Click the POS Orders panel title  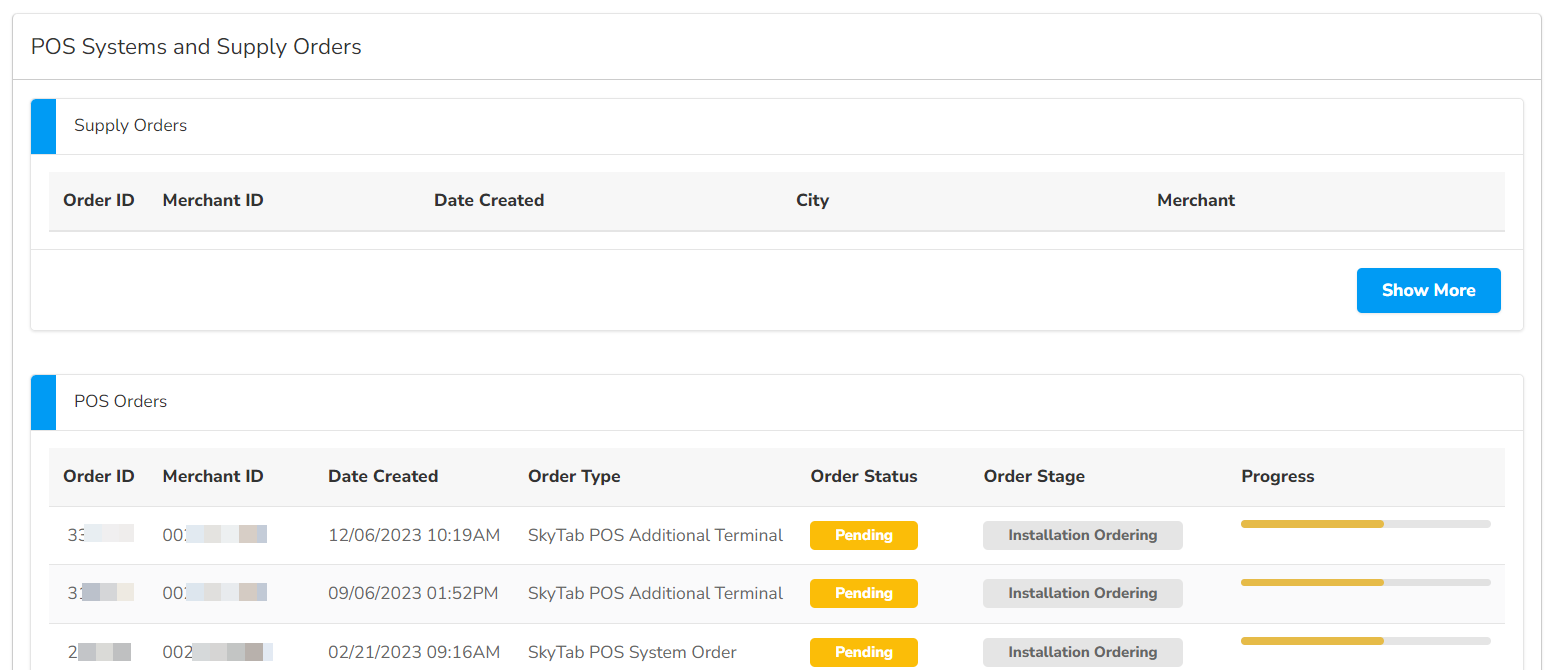coord(120,402)
